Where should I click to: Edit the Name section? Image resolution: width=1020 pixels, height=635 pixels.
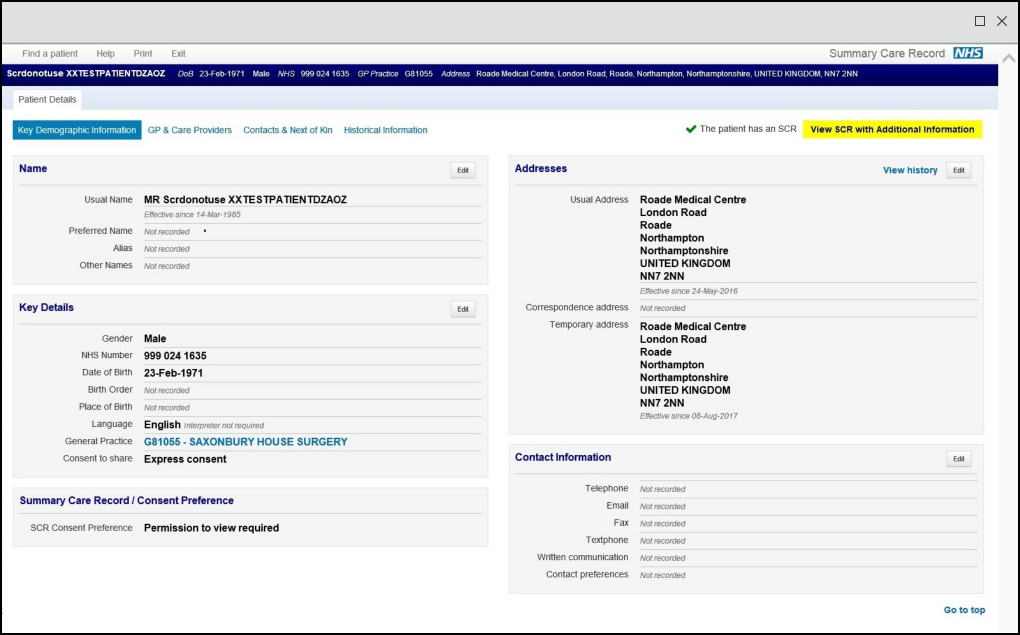click(x=463, y=170)
